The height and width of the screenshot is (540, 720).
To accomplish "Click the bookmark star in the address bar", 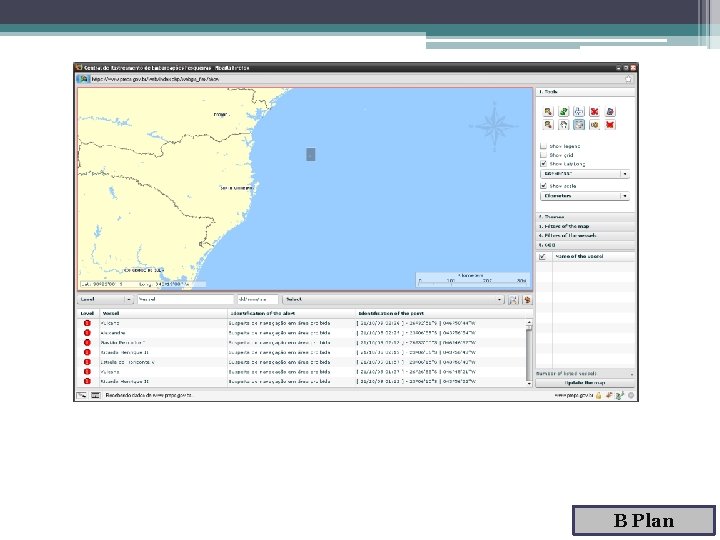I will (628, 79).
